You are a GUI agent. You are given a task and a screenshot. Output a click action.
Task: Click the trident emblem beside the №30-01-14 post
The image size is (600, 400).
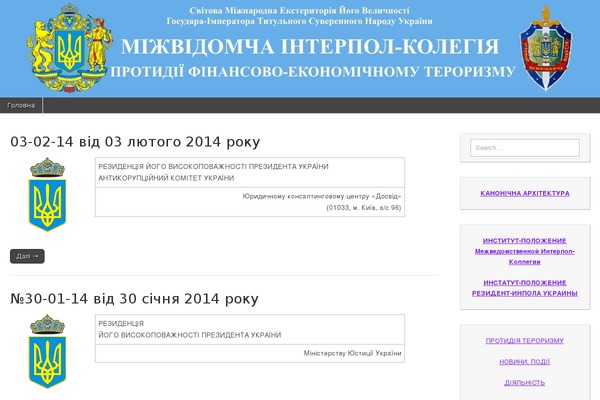point(47,351)
